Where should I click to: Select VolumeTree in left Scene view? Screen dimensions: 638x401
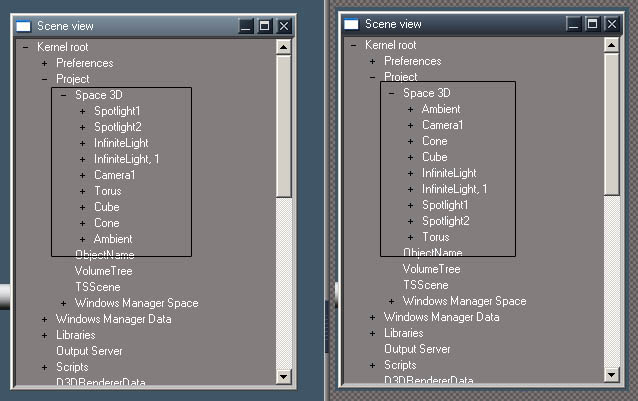coord(104,271)
